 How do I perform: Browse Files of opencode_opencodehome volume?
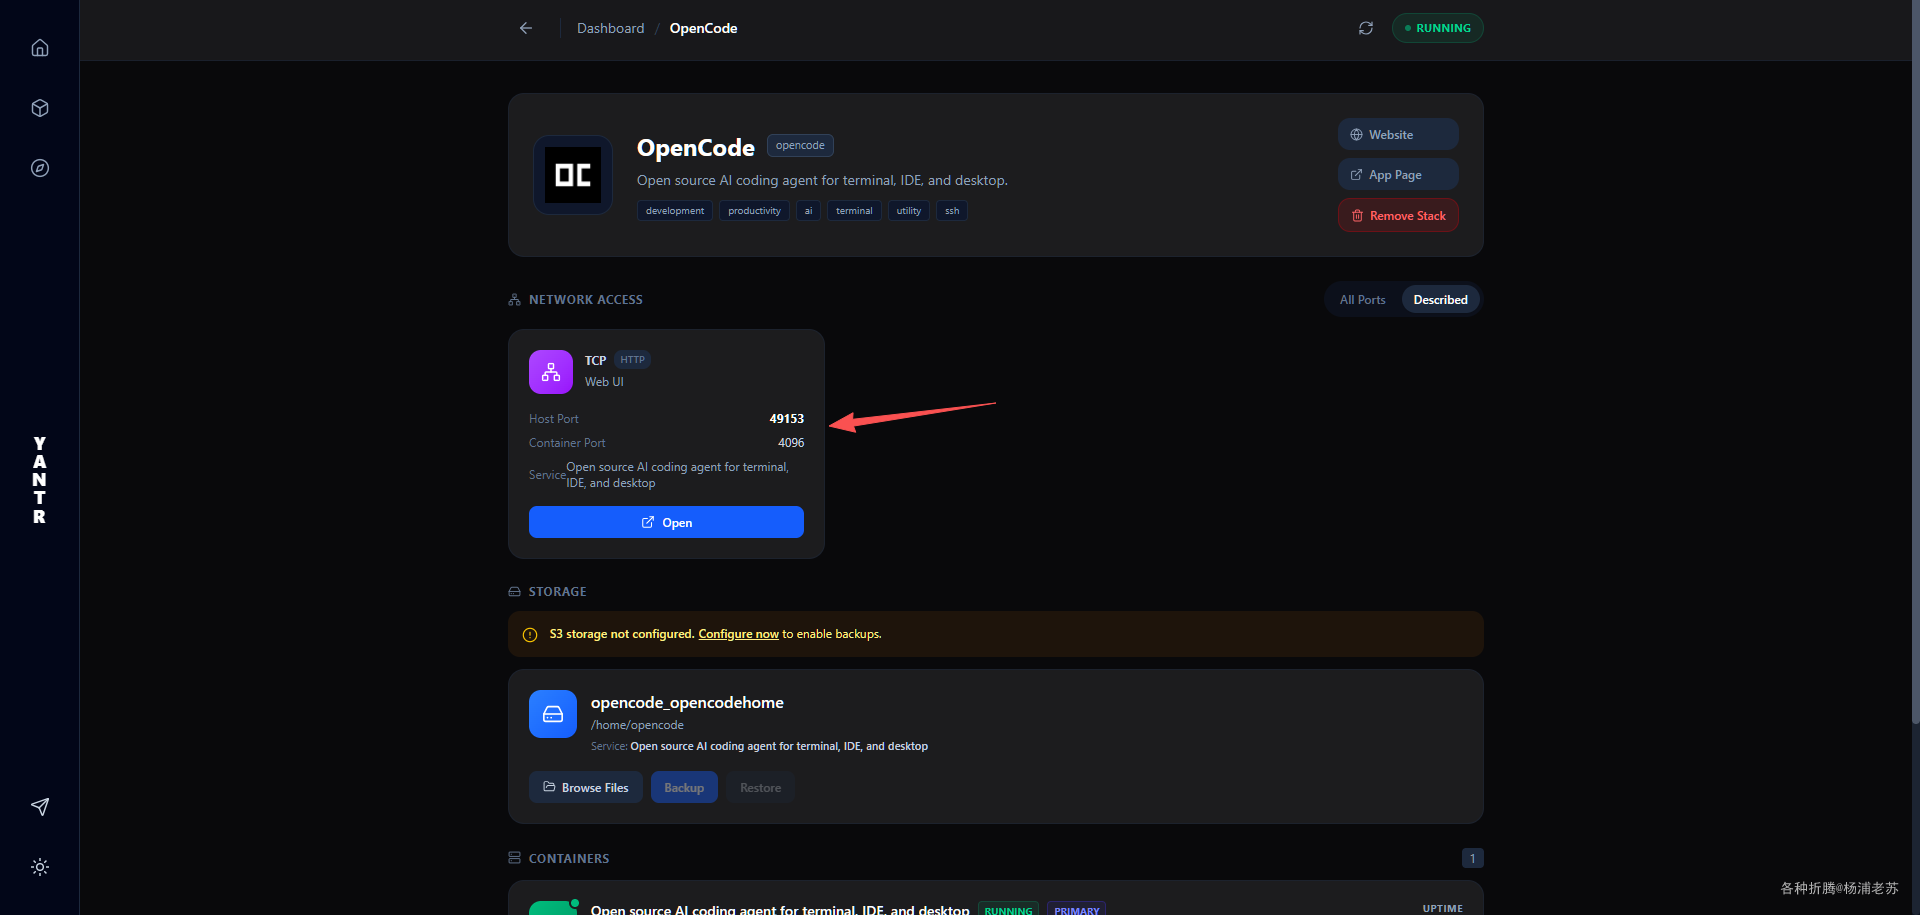point(586,787)
